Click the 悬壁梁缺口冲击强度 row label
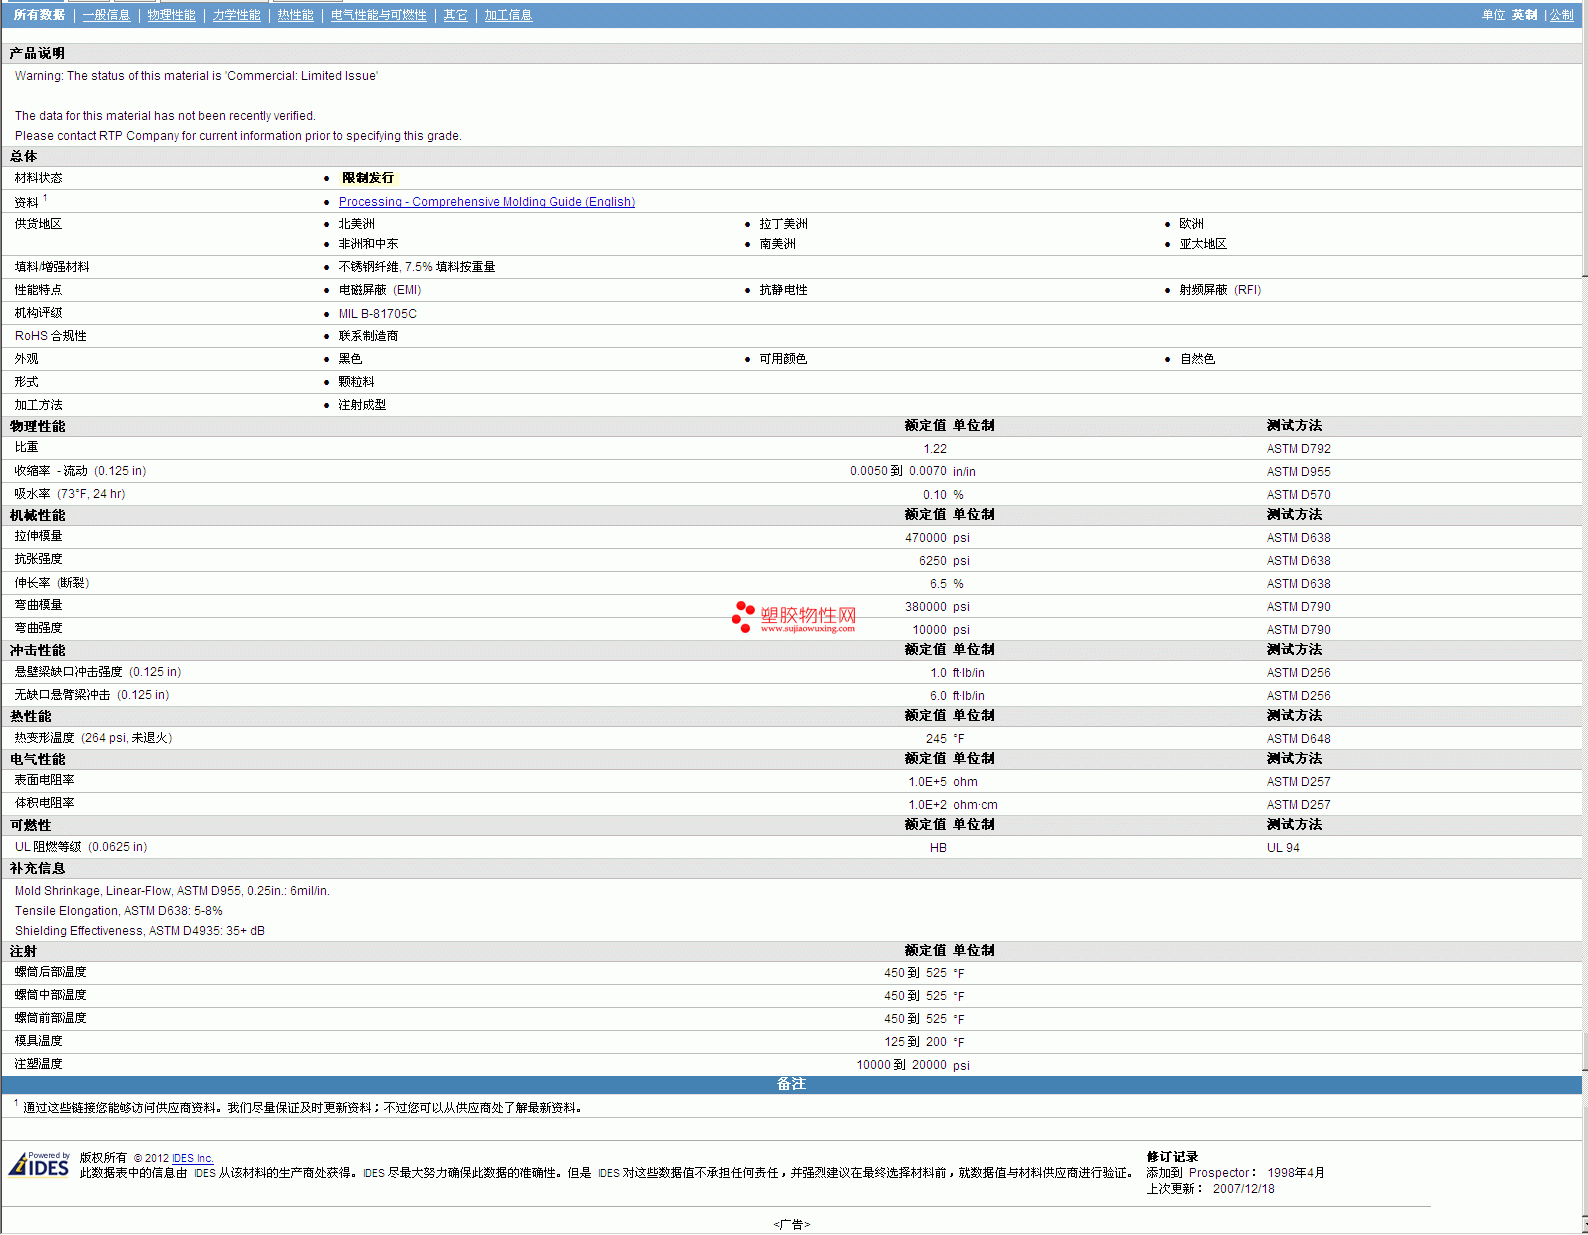Screen dimensions: 1588x1235 point(98,672)
